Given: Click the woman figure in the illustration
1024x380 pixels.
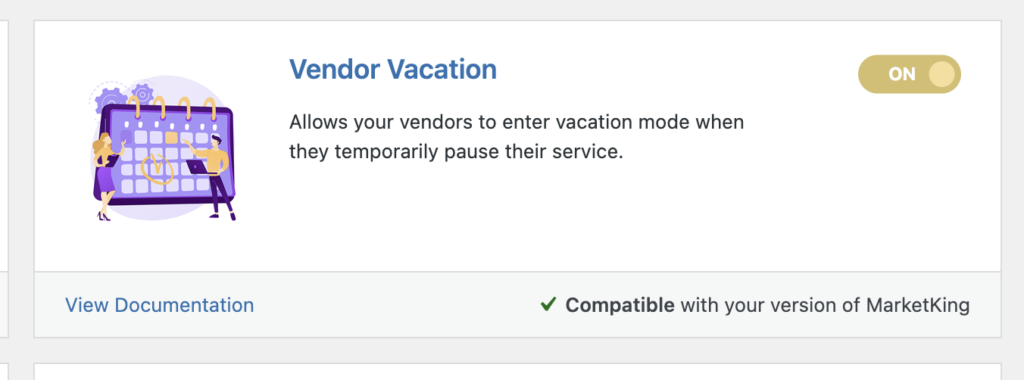Looking at the screenshot, I should (106, 176).
